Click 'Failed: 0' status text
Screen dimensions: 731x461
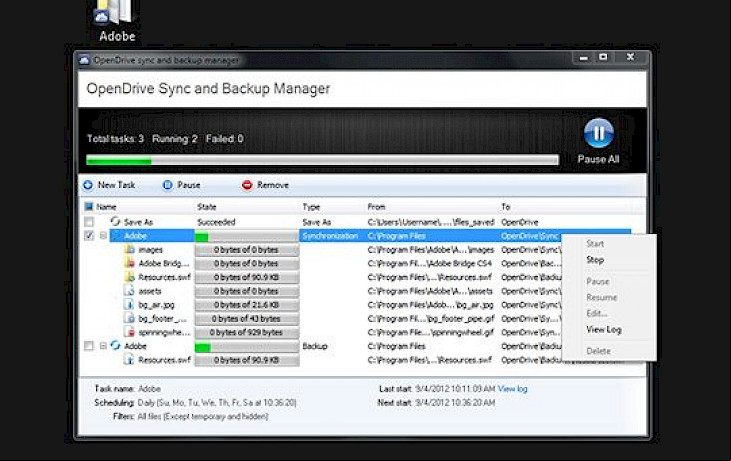point(224,138)
